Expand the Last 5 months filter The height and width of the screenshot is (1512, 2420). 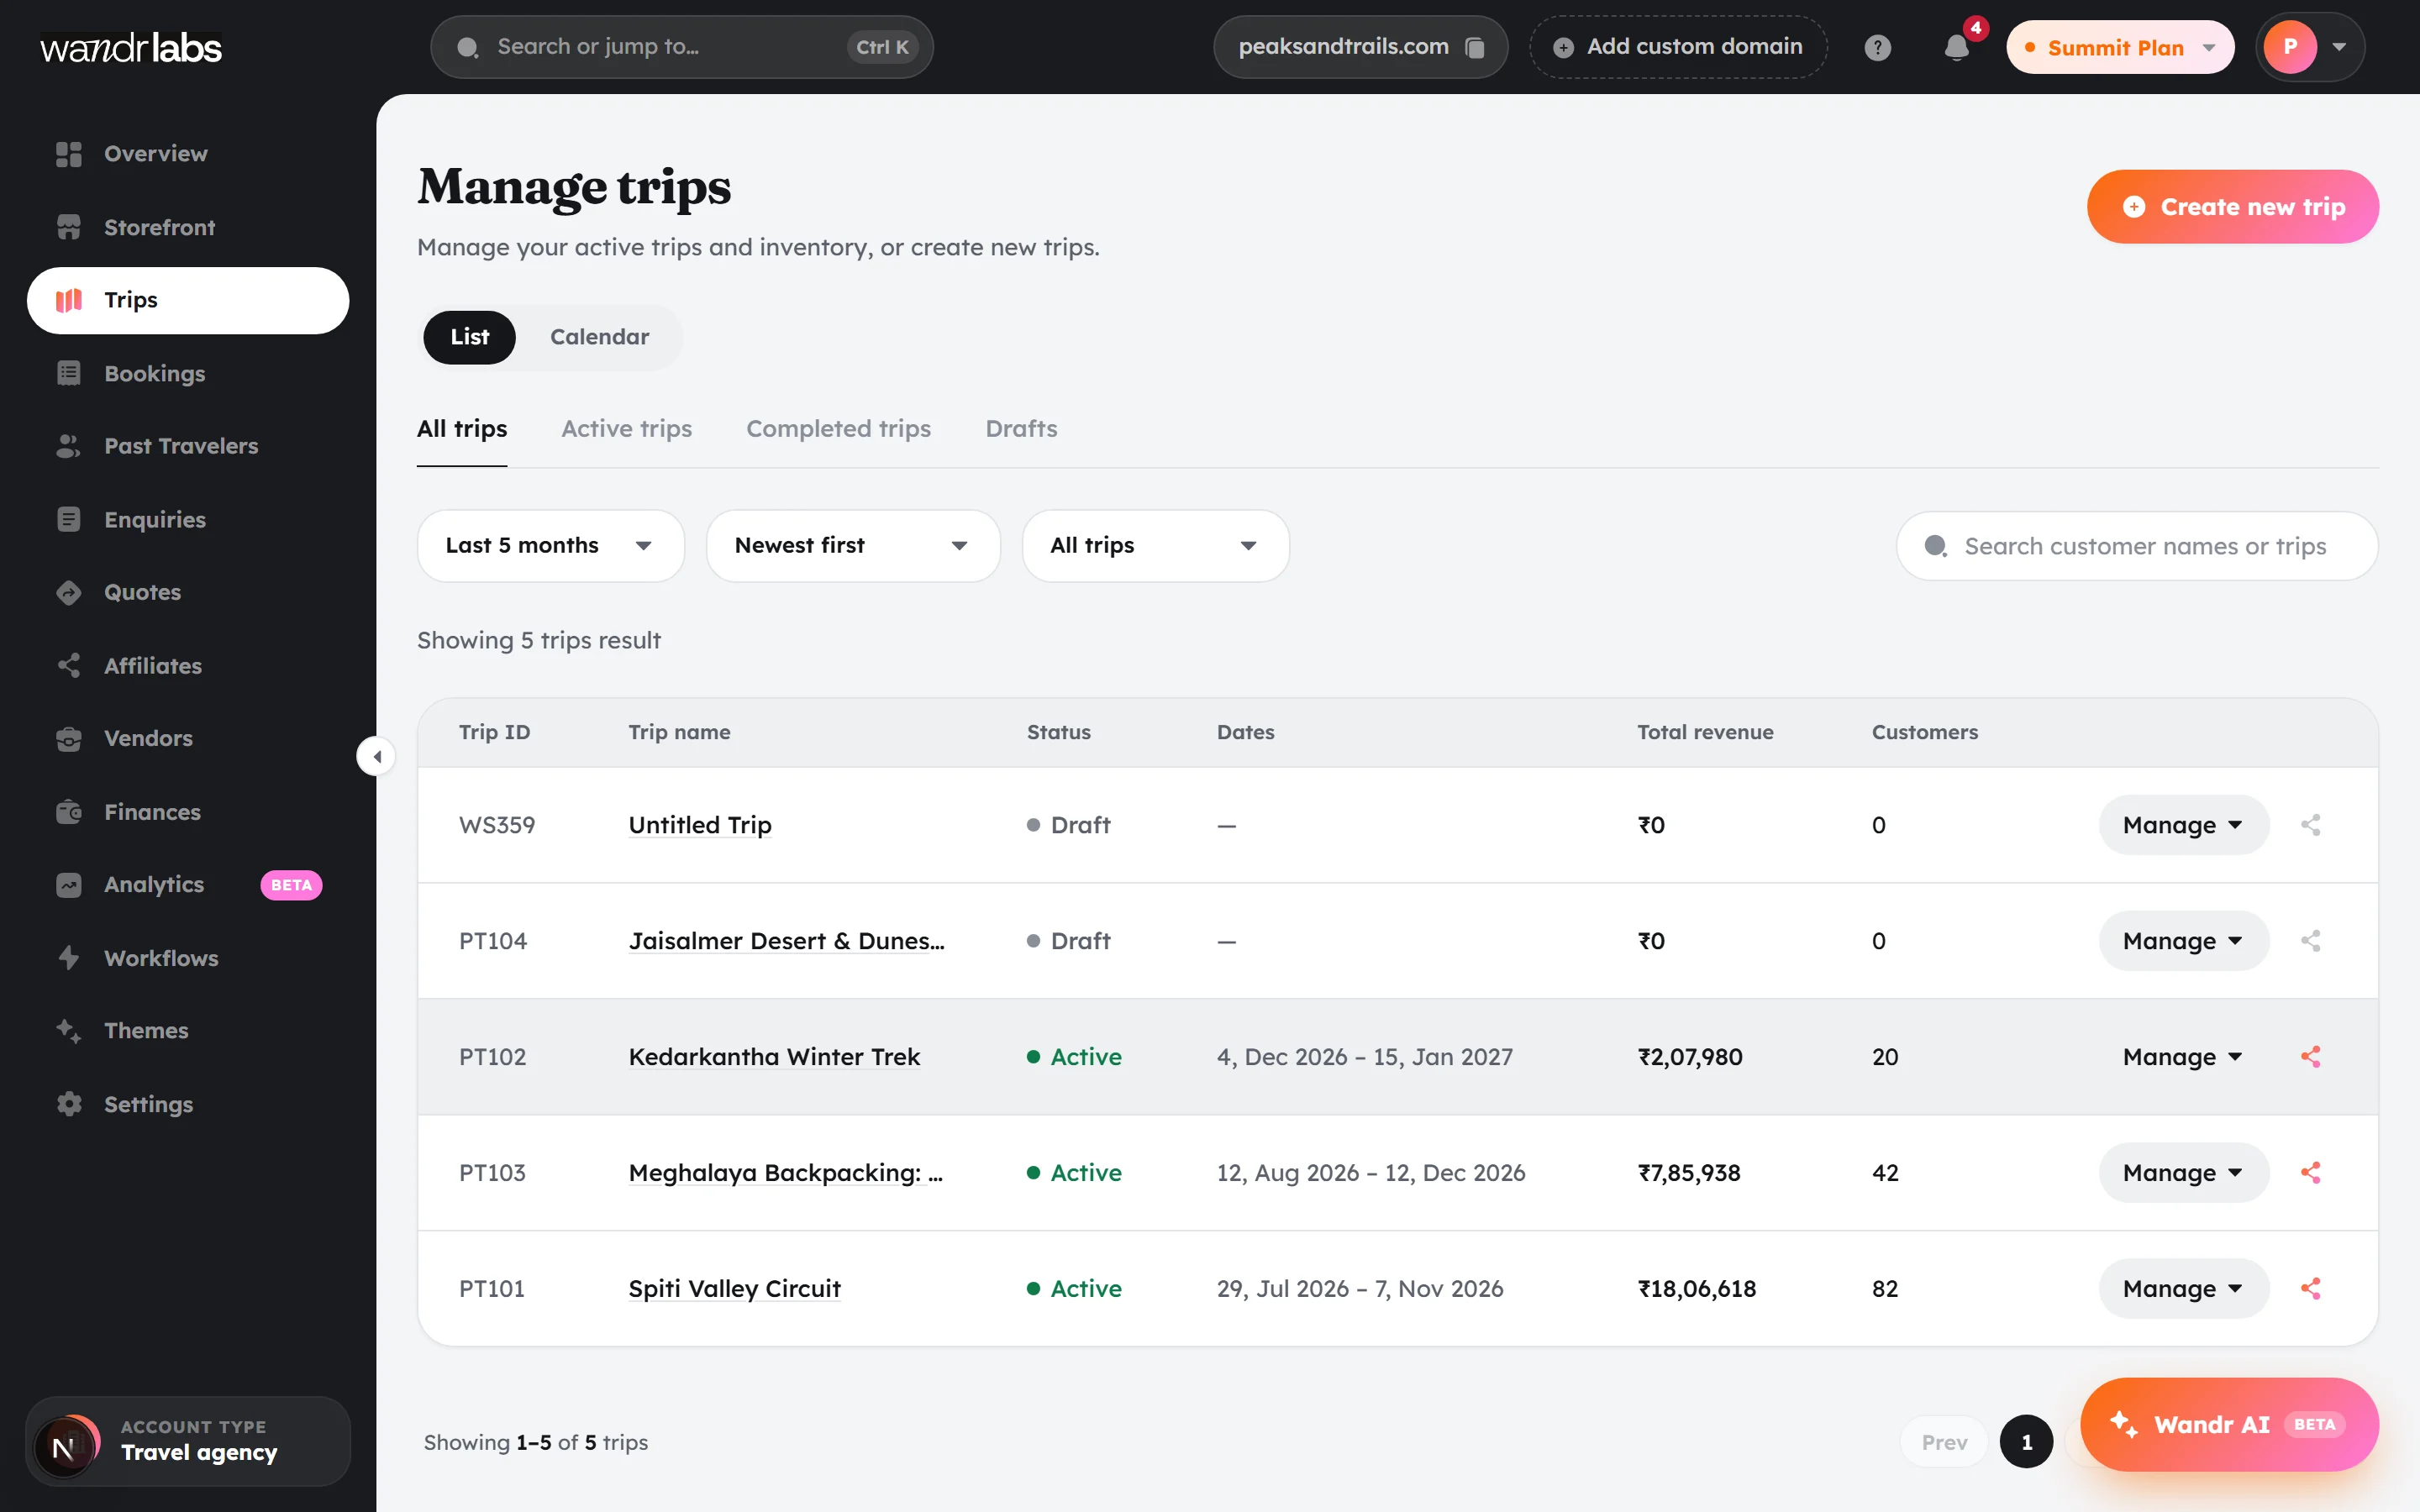[x=551, y=546]
